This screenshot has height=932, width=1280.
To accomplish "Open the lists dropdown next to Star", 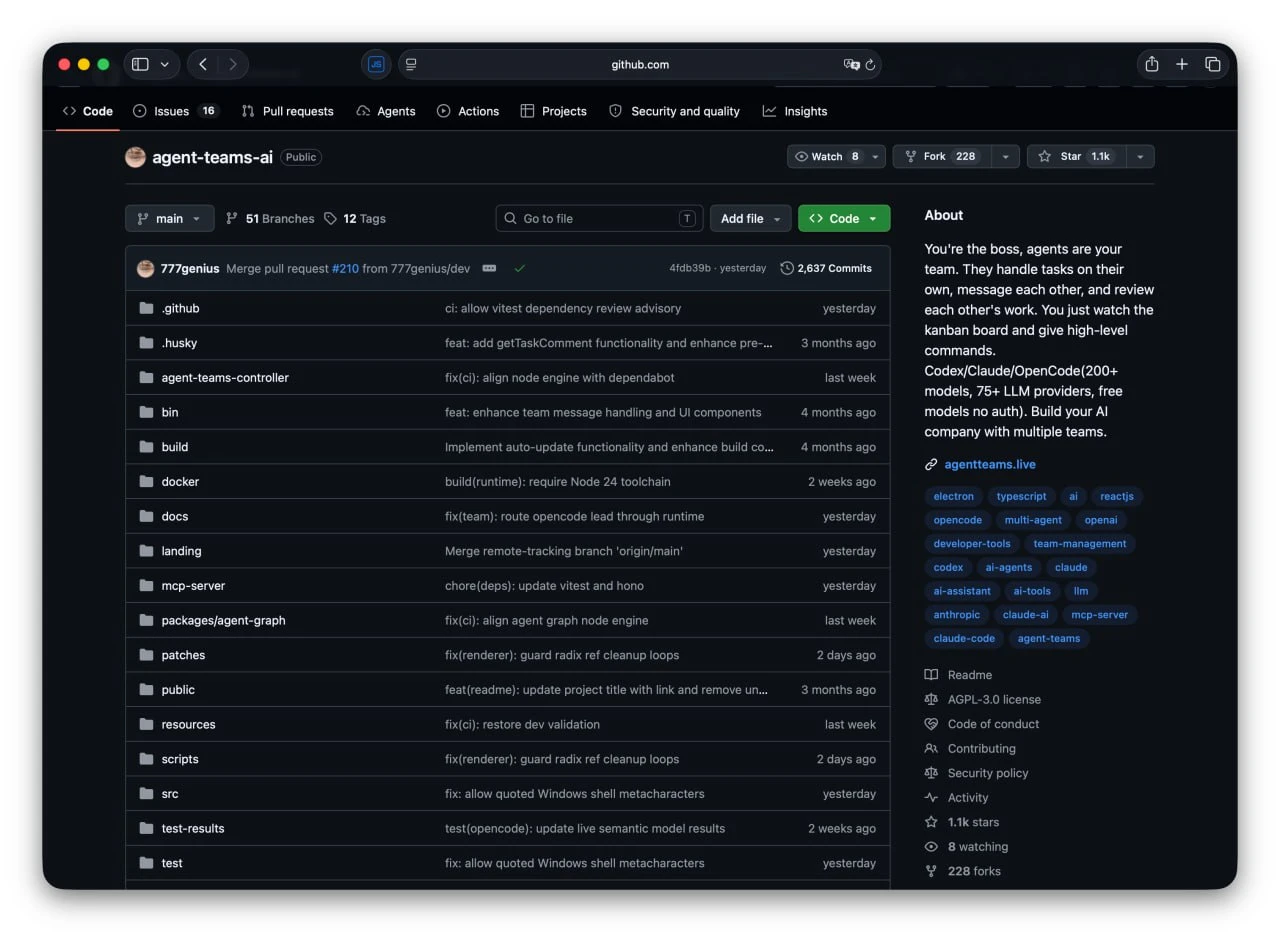I will coord(1140,157).
